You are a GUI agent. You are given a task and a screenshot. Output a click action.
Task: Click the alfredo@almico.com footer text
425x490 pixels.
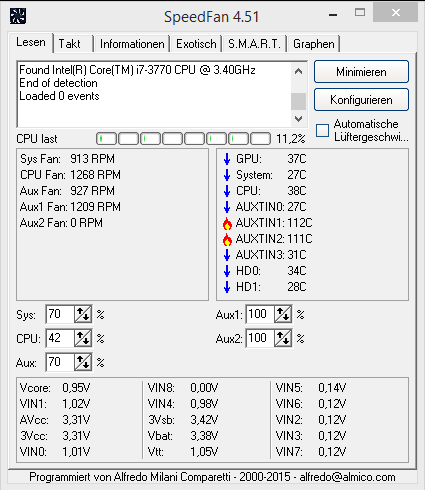(x=347, y=477)
